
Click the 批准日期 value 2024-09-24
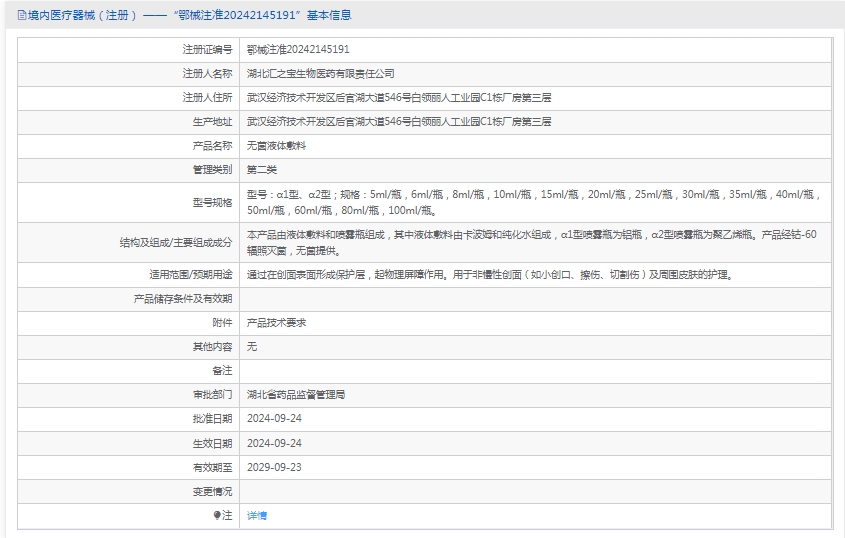pyautogui.click(x=274, y=419)
